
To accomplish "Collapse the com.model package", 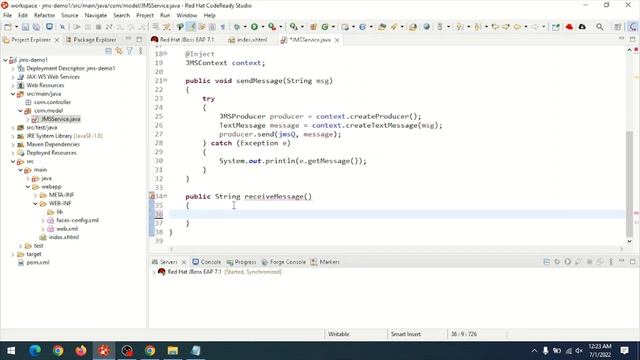I will (x=20, y=111).
